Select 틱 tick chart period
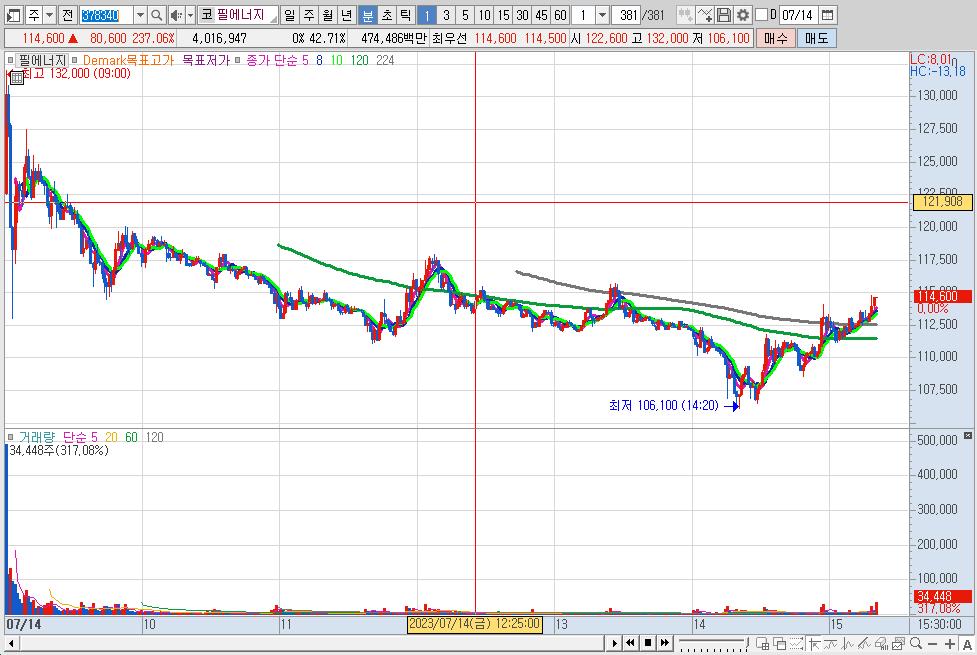Screen dimensions: 977x655 406,15
